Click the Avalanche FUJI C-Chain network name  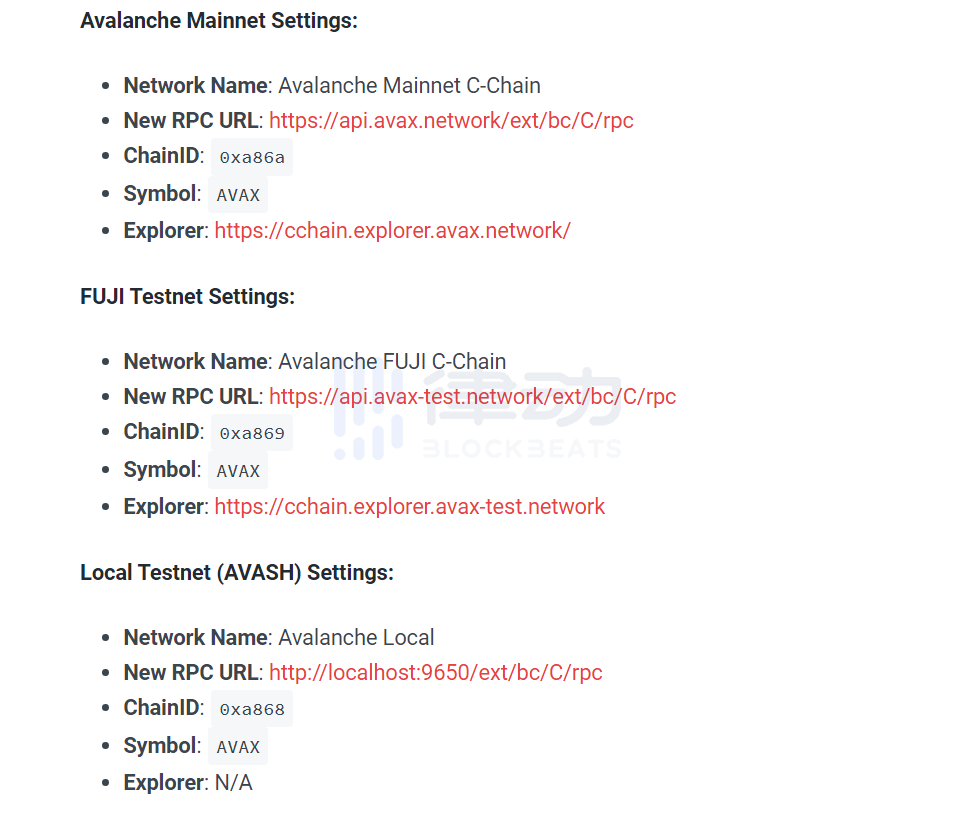point(392,362)
